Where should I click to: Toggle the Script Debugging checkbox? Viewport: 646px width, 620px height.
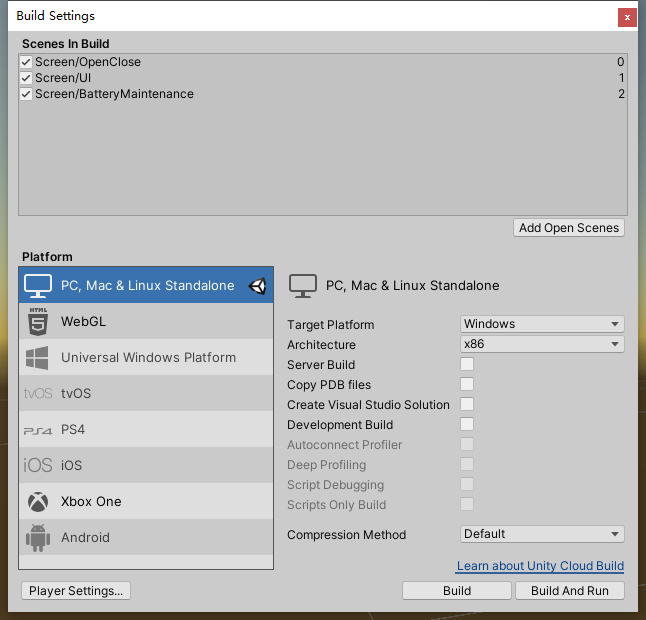tap(467, 484)
